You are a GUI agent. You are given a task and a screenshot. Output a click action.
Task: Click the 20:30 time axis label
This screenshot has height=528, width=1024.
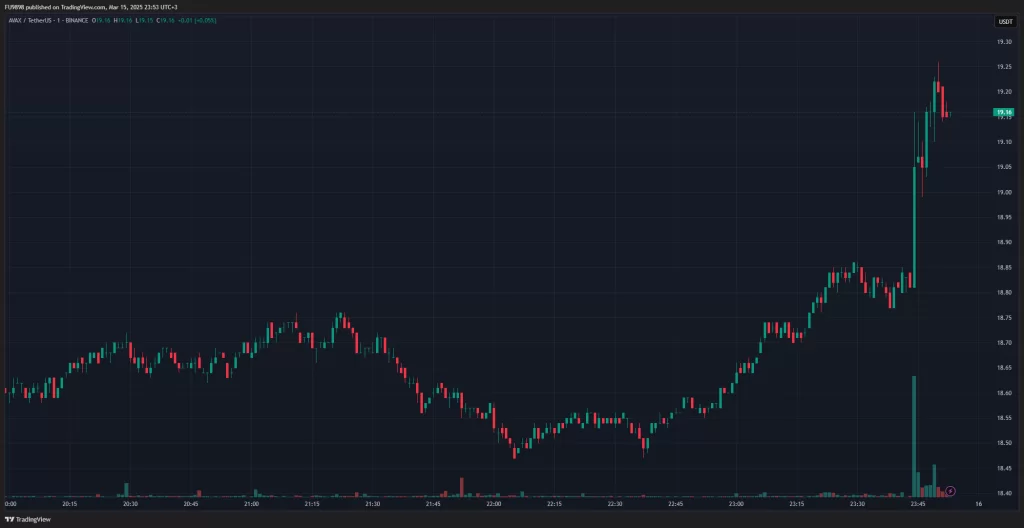130,505
